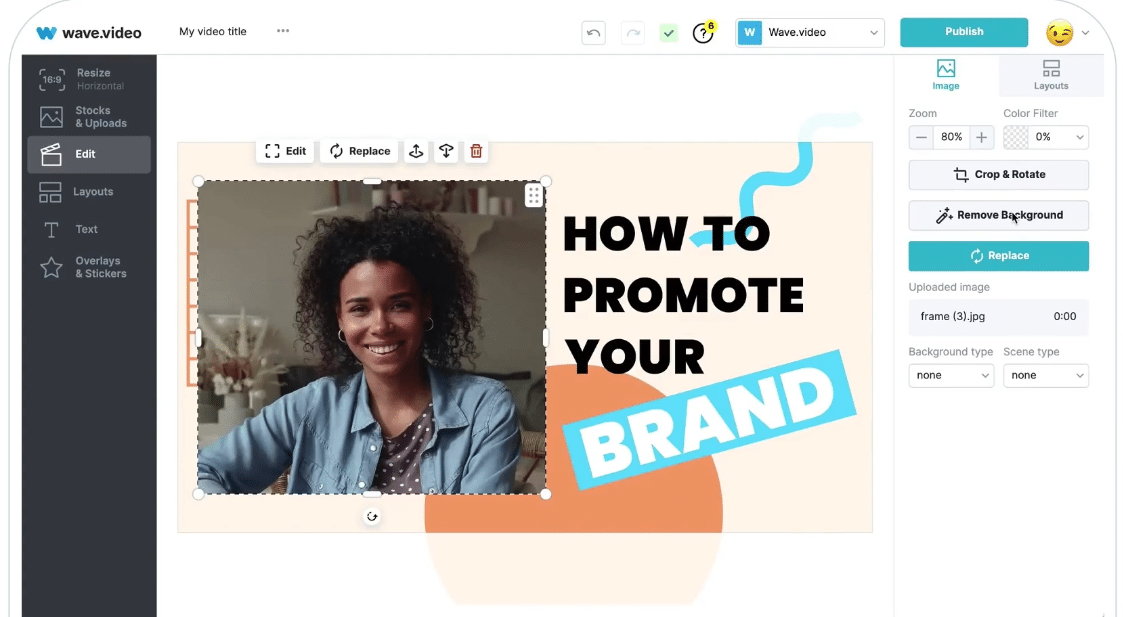
Task: Click the My video title field
Action: point(213,32)
